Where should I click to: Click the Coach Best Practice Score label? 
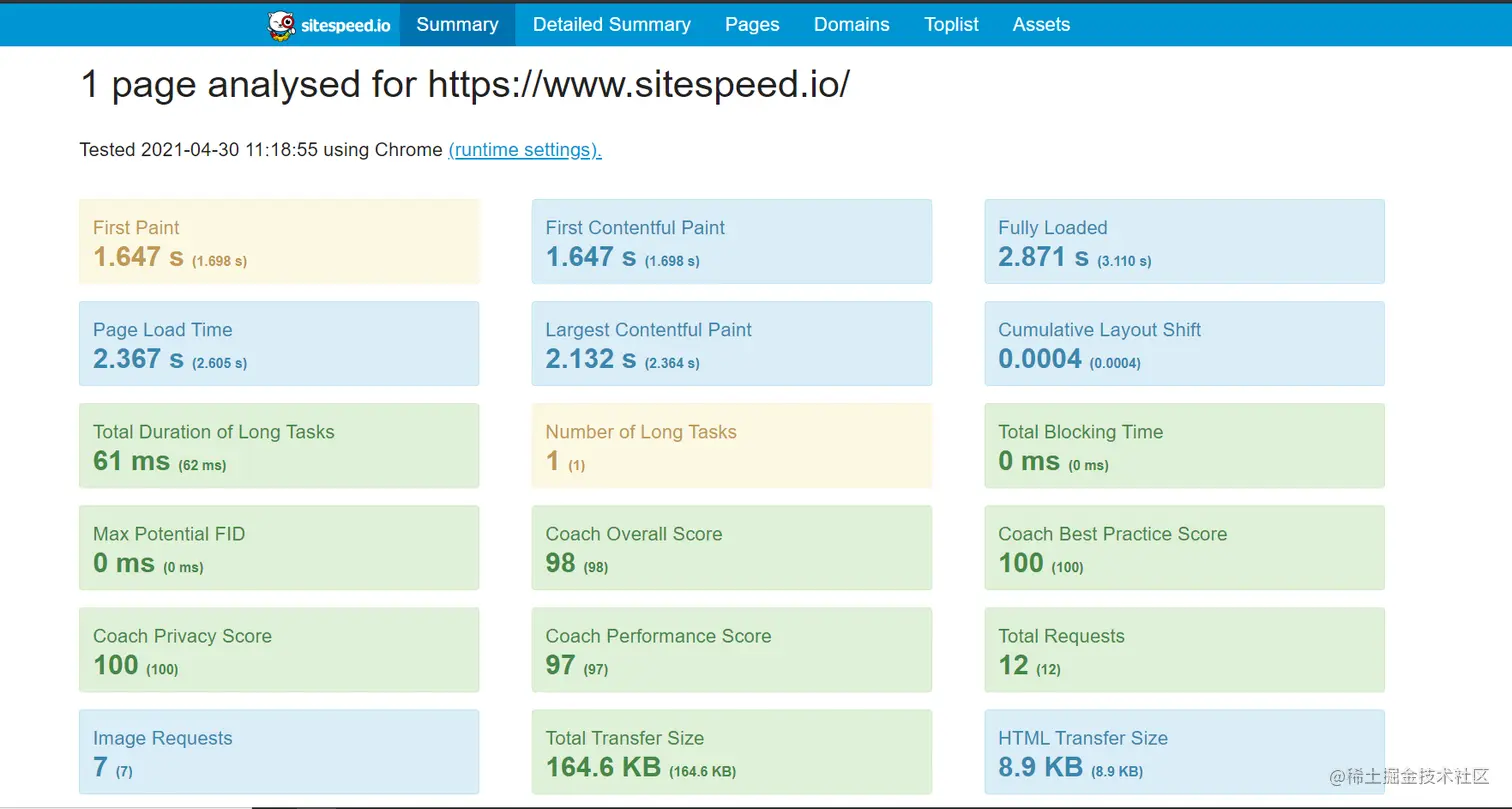pyautogui.click(x=1113, y=534)
